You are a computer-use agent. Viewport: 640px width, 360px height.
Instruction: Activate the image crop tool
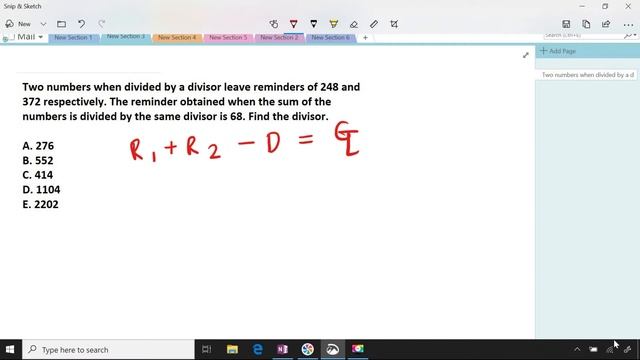pyautogui.click(x=394, y=24)
